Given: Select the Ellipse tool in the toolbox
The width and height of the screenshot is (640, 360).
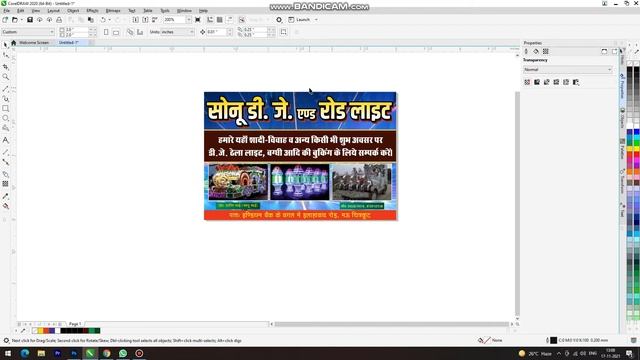Looking at the screenshot, I should click(5, 118).
